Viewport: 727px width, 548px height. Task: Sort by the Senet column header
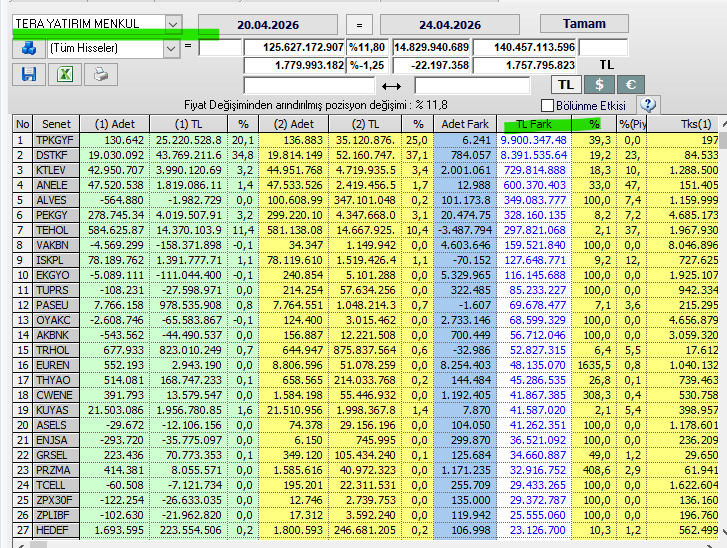pos(56,124)
